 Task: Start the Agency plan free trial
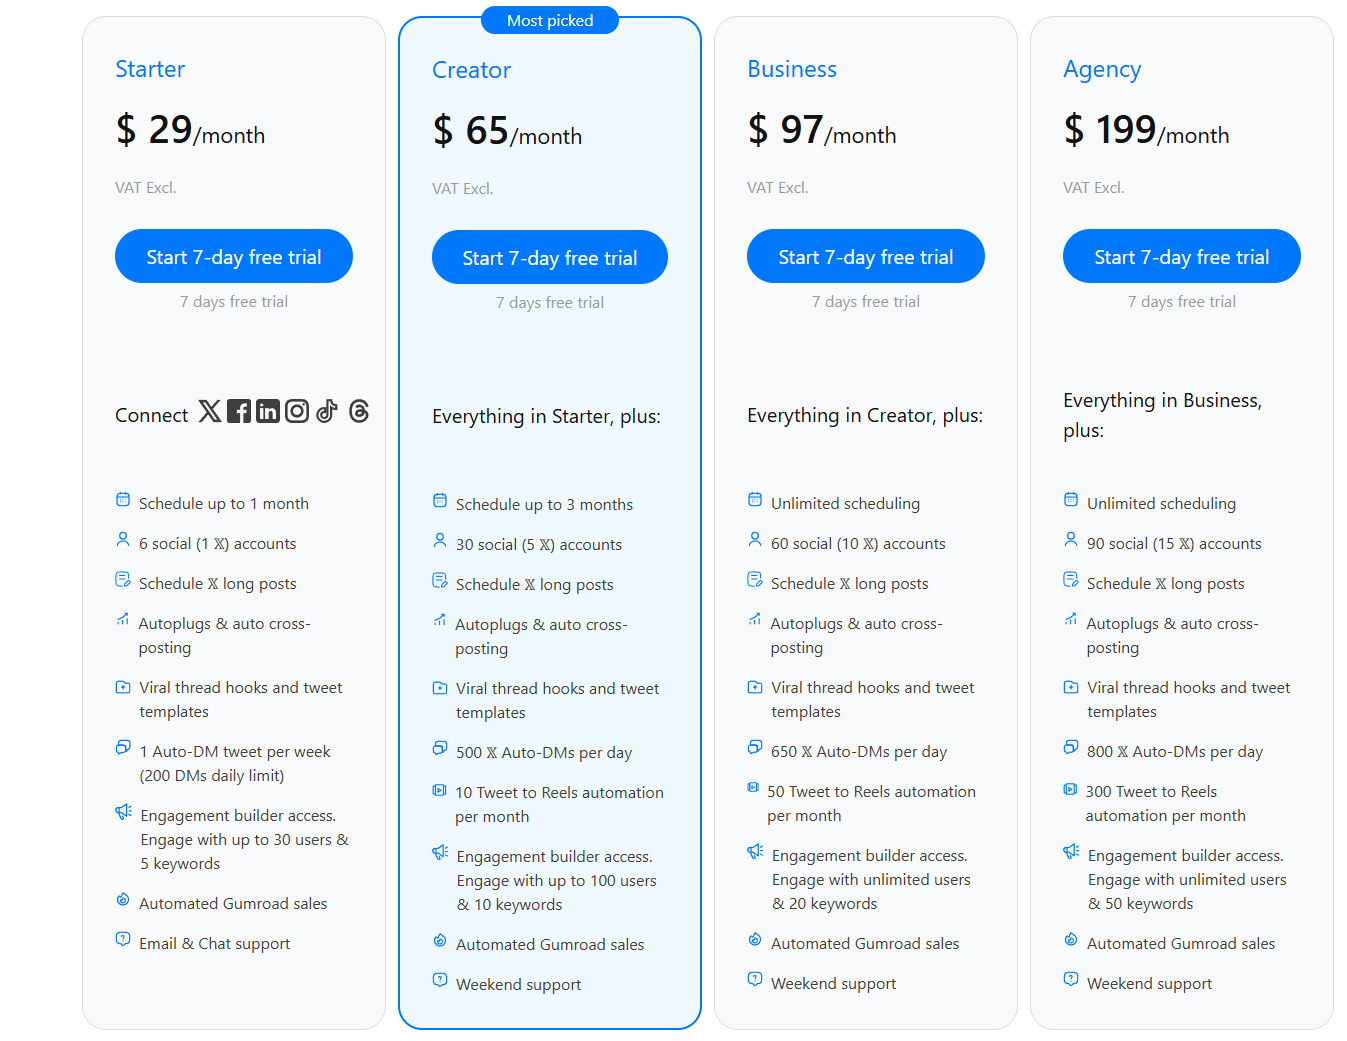click(1181, 256)
